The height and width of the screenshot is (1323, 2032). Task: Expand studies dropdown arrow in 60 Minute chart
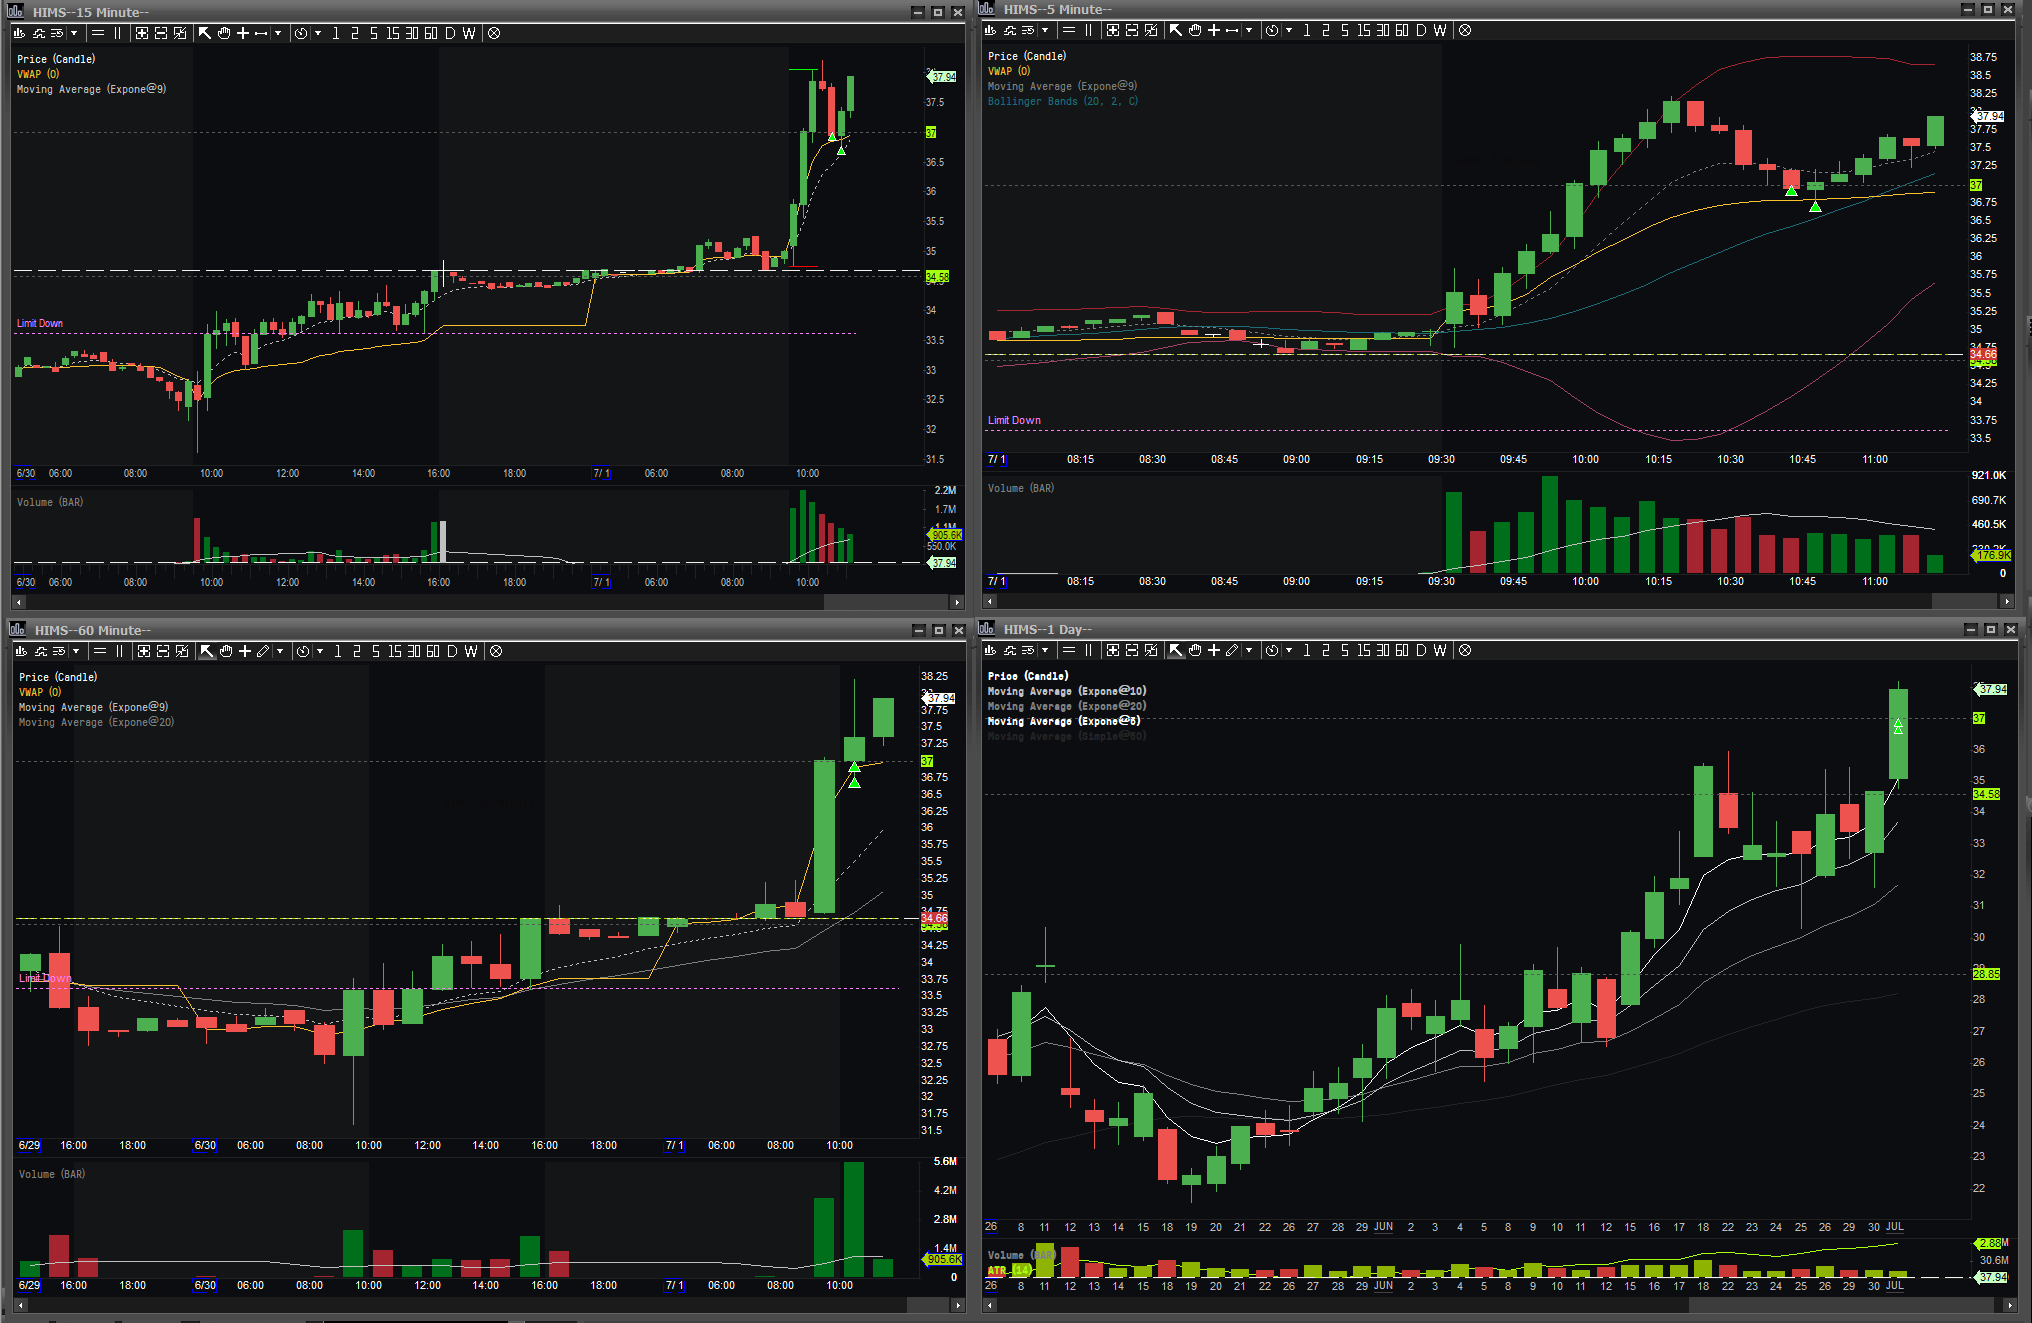pos(76,651)
